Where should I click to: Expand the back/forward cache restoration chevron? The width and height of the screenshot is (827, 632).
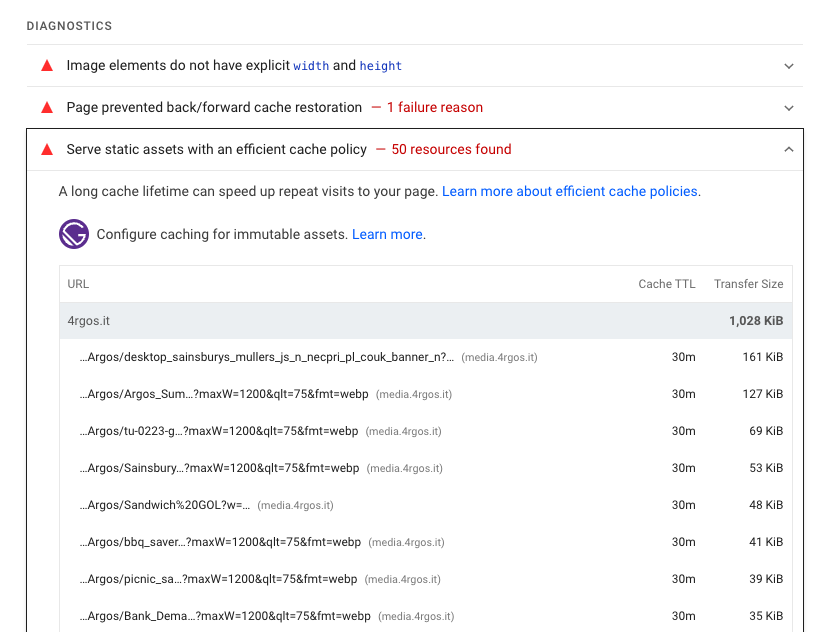tap(788, 108)
